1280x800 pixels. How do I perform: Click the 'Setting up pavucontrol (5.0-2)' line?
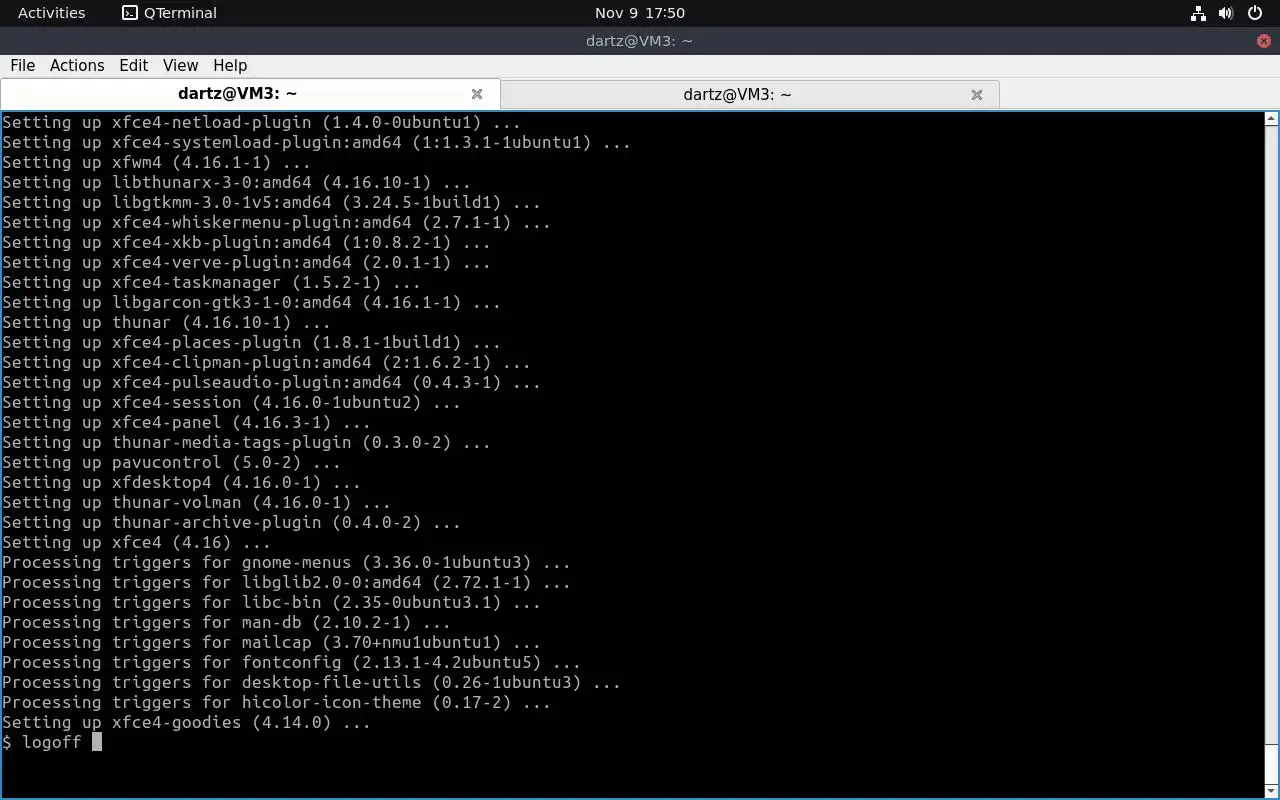[x=171, y=462]
